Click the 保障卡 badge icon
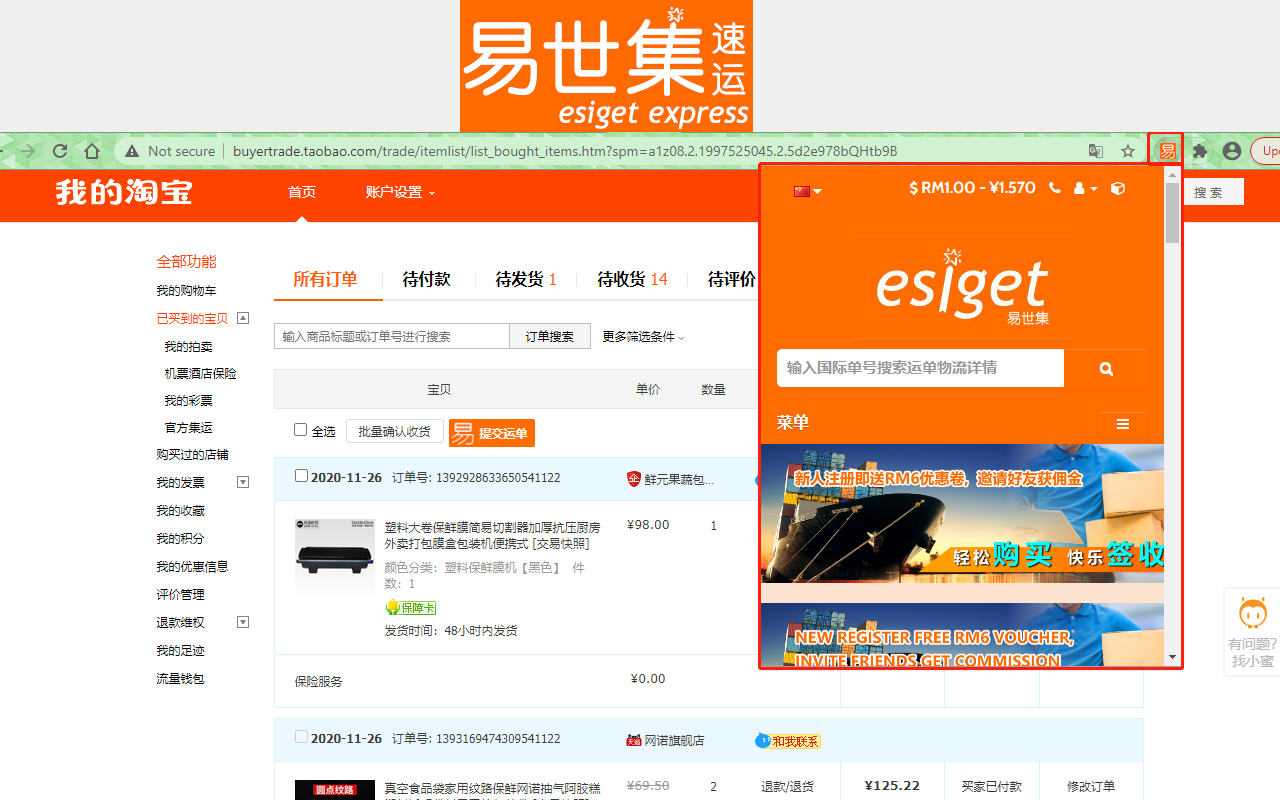 tap(410, 608)
